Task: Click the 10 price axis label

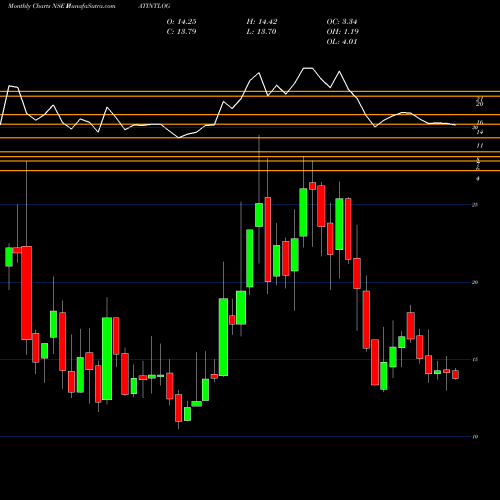Action: point(475,437)
